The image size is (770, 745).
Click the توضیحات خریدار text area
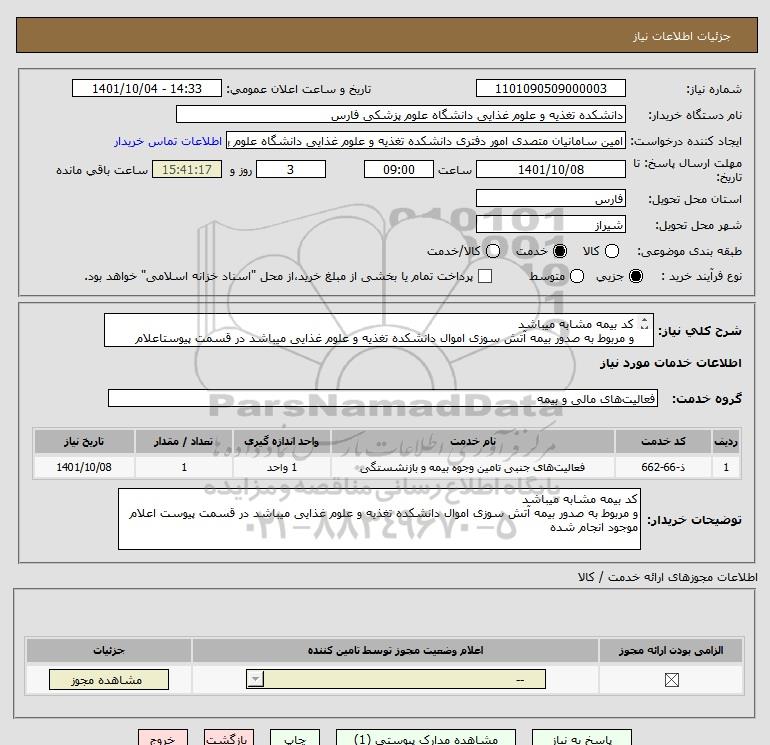[x=379, y=519]
